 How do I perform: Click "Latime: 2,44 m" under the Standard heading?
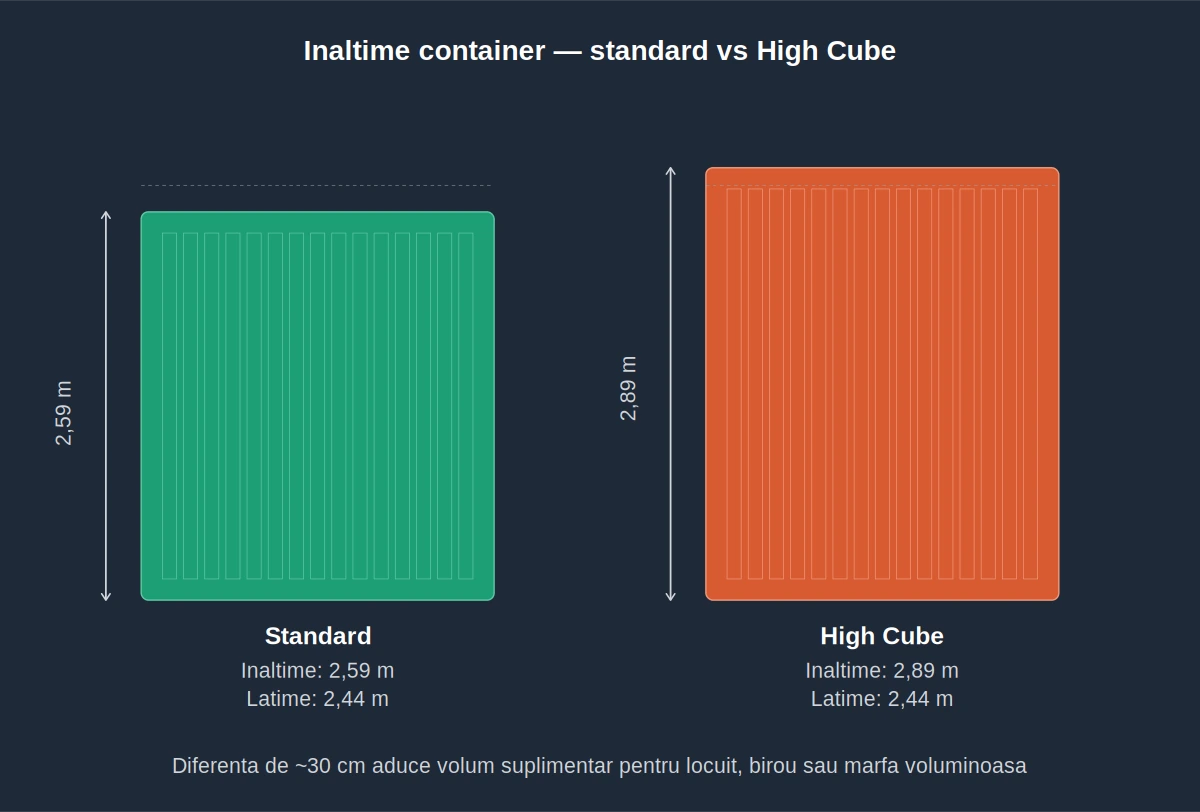[318, 699]
